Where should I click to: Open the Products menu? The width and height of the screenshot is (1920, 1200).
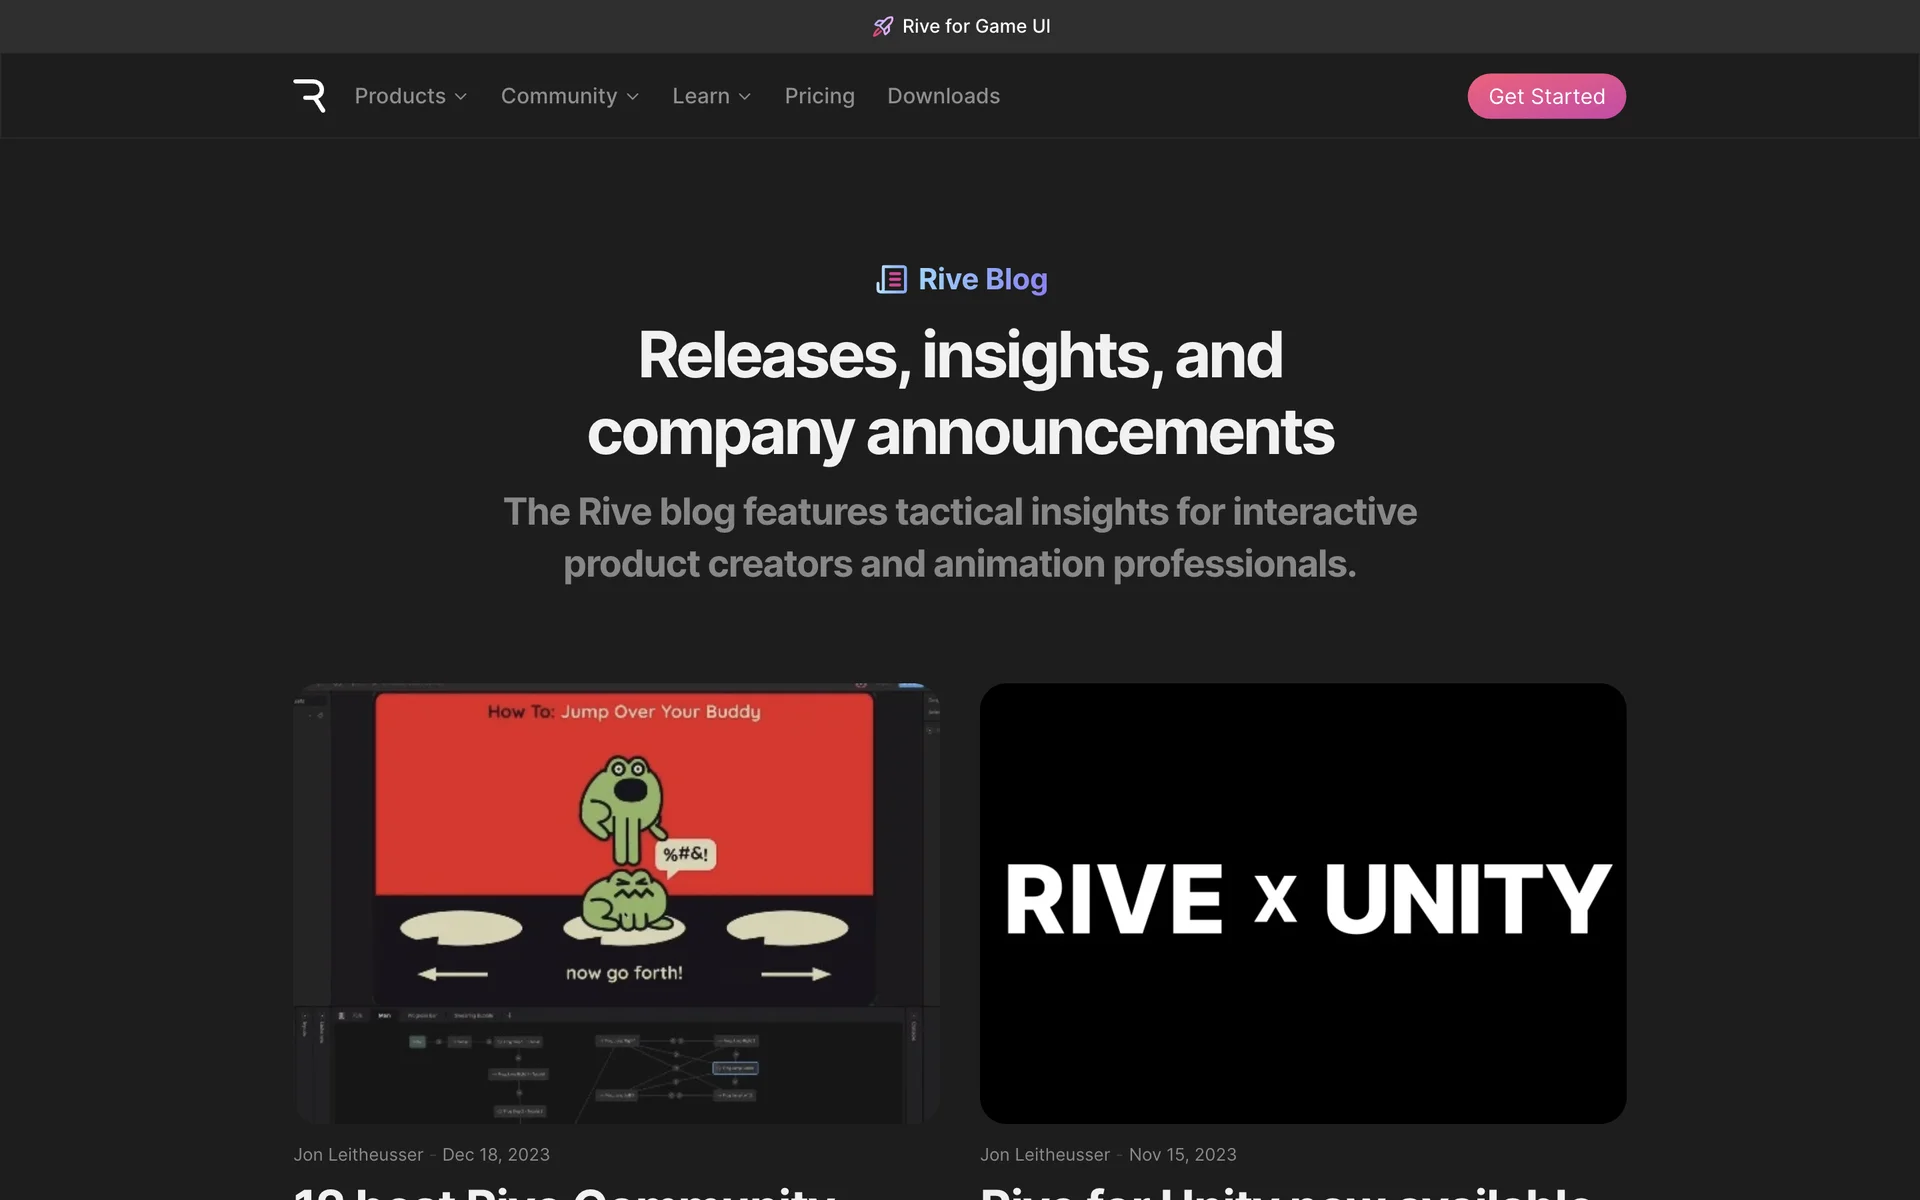tap(400, 96)
